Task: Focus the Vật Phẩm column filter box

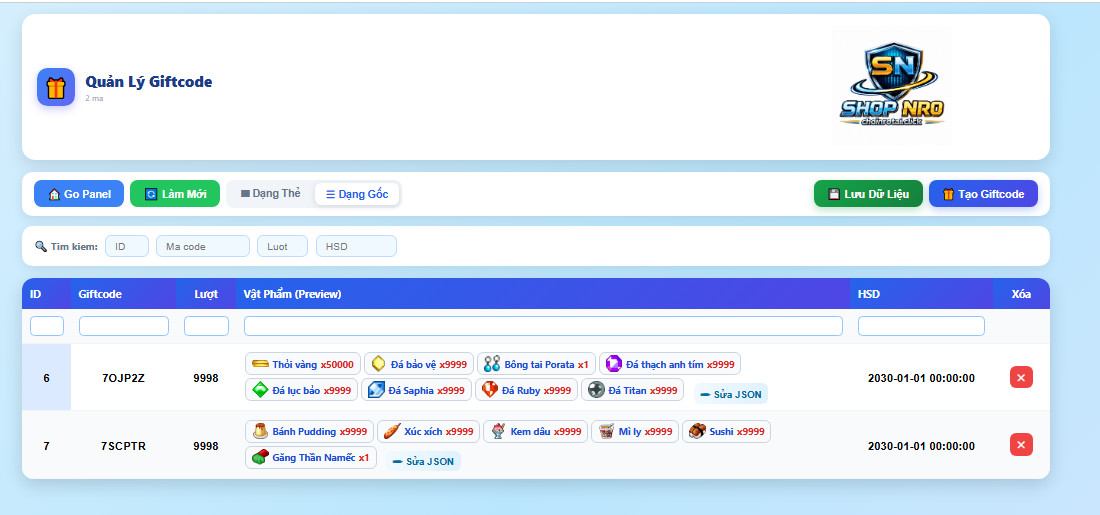Action: (x=543, y=326)
